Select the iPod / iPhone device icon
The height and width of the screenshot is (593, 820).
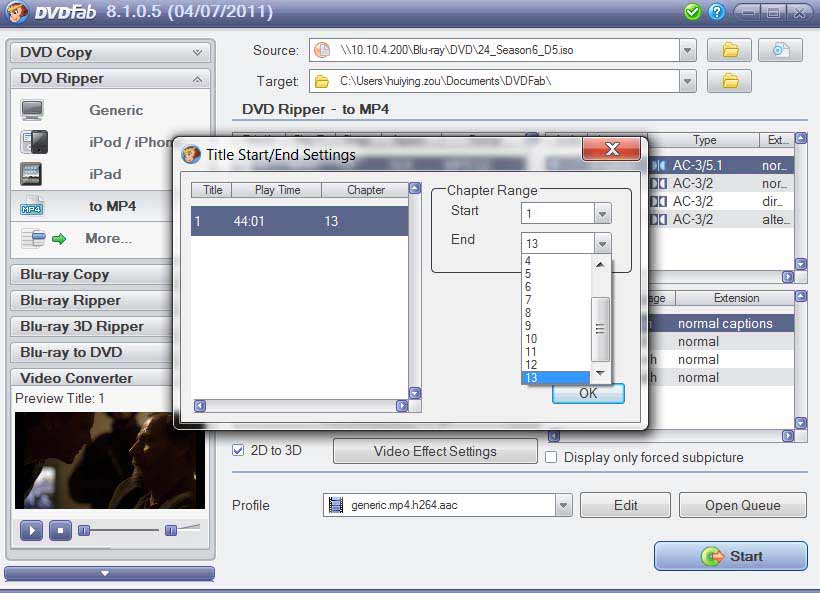coord(33,142)
